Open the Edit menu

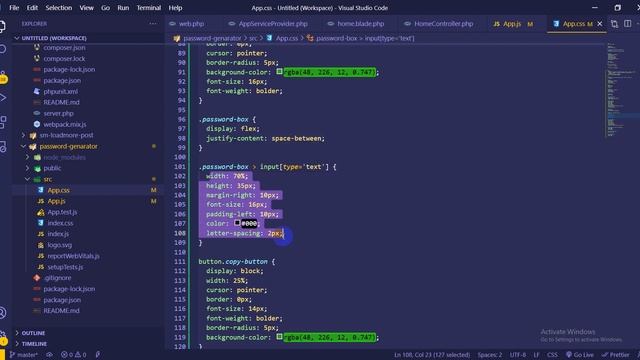pos(32,8)
